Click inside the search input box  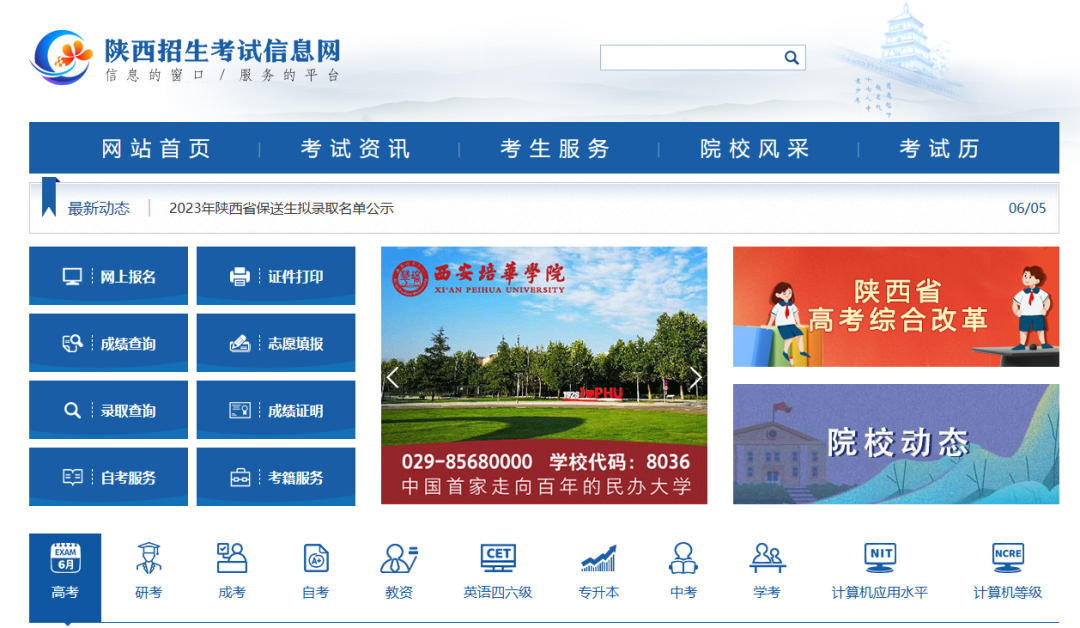pyautogui.click(x=690, y=57)
